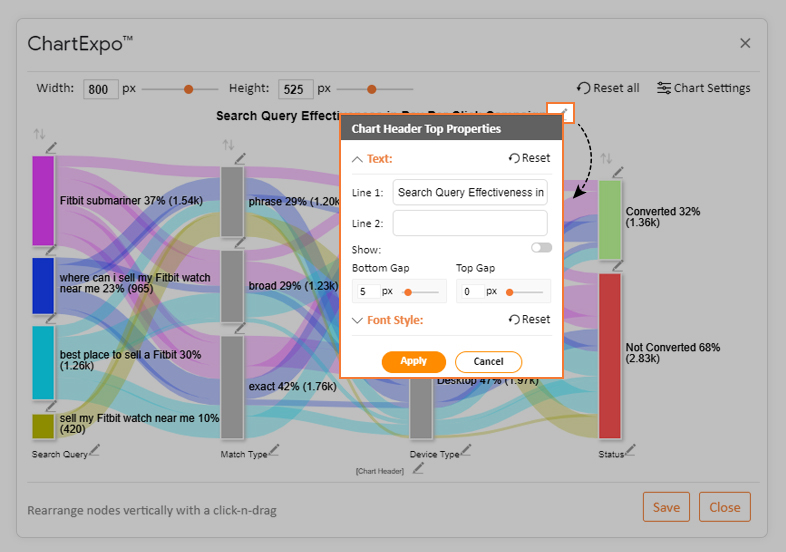
Task: Click the Width slider handle
Action: pos(188,89)
